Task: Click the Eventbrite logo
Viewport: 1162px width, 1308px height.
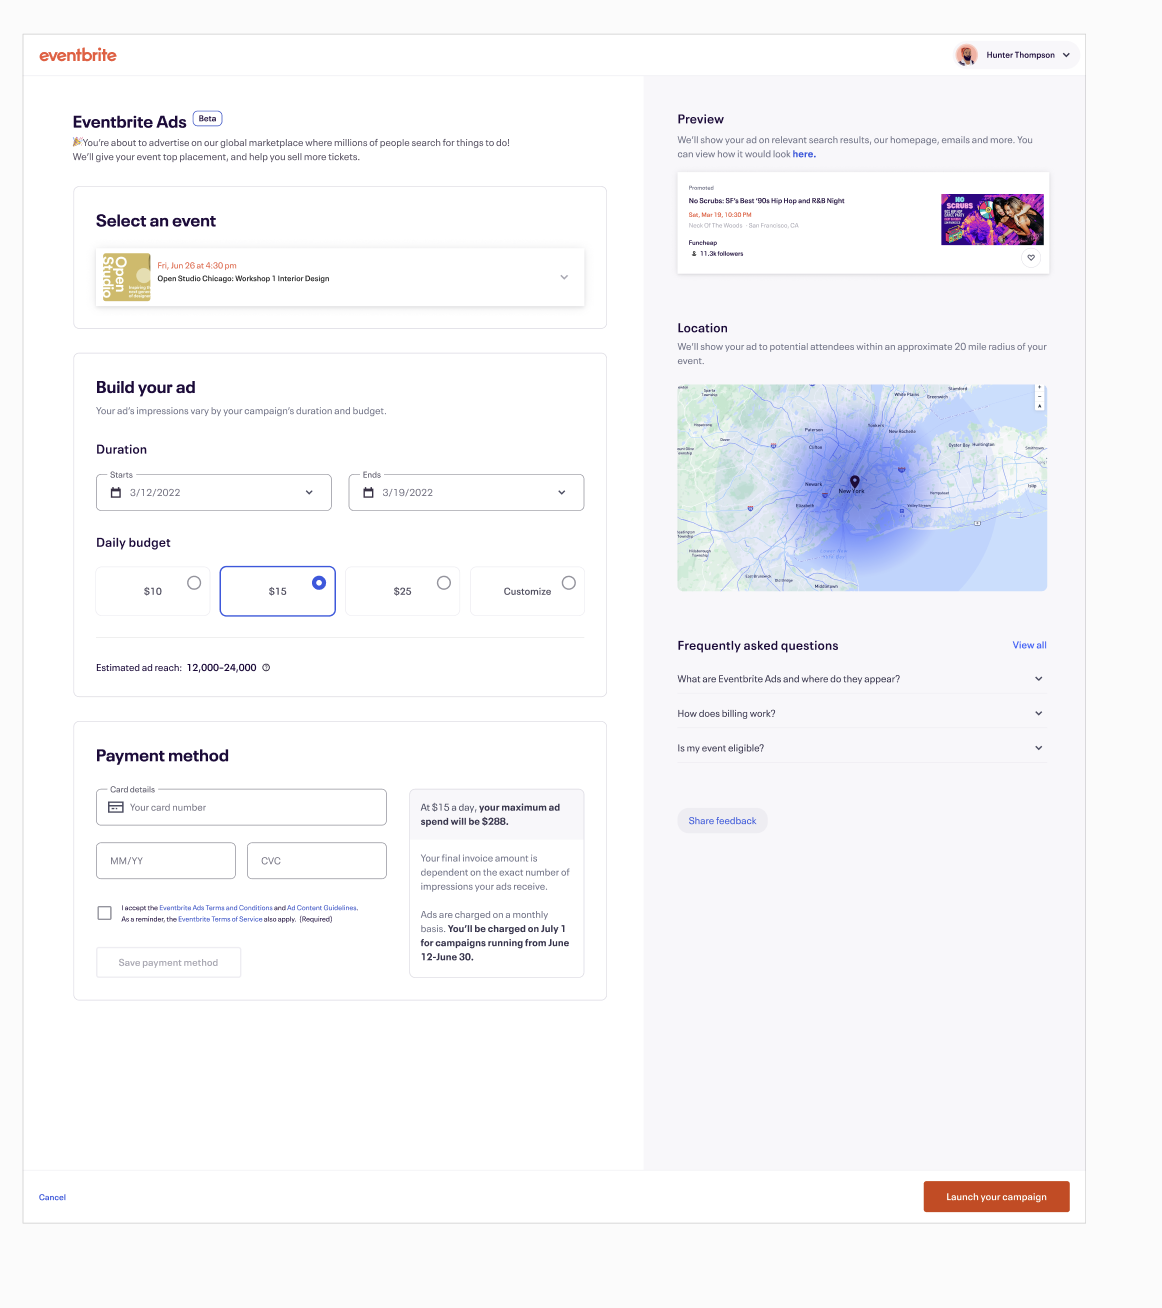Action: [x=78, y=55]
